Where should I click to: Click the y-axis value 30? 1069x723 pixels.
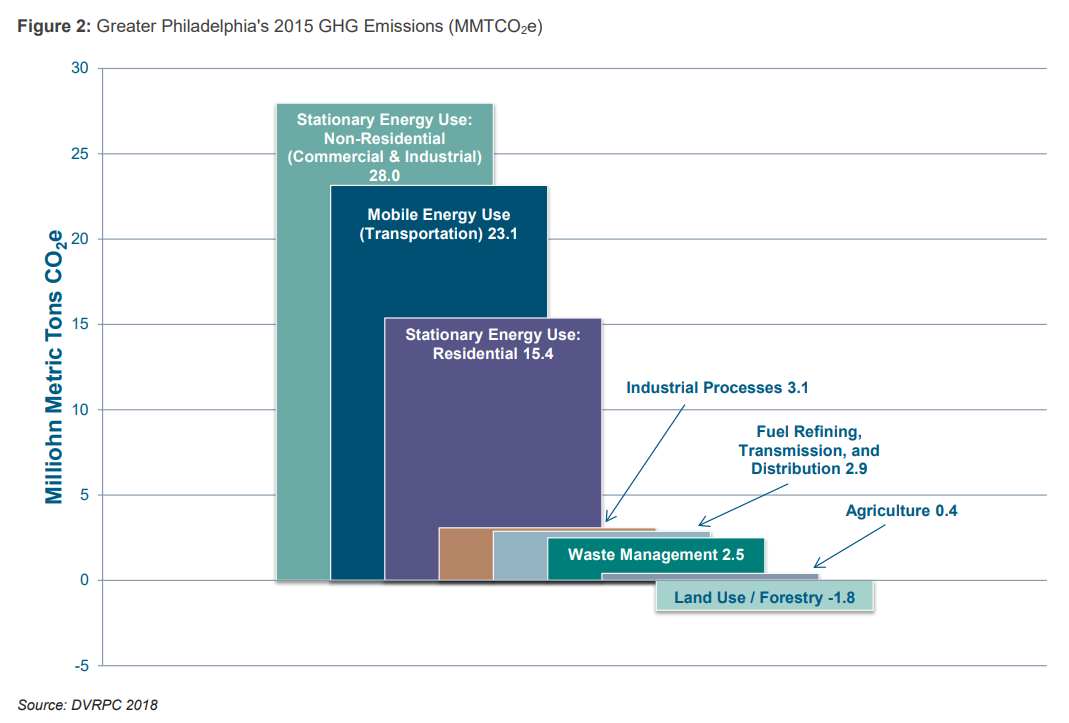pyautogui.click(x=80, y=68)
